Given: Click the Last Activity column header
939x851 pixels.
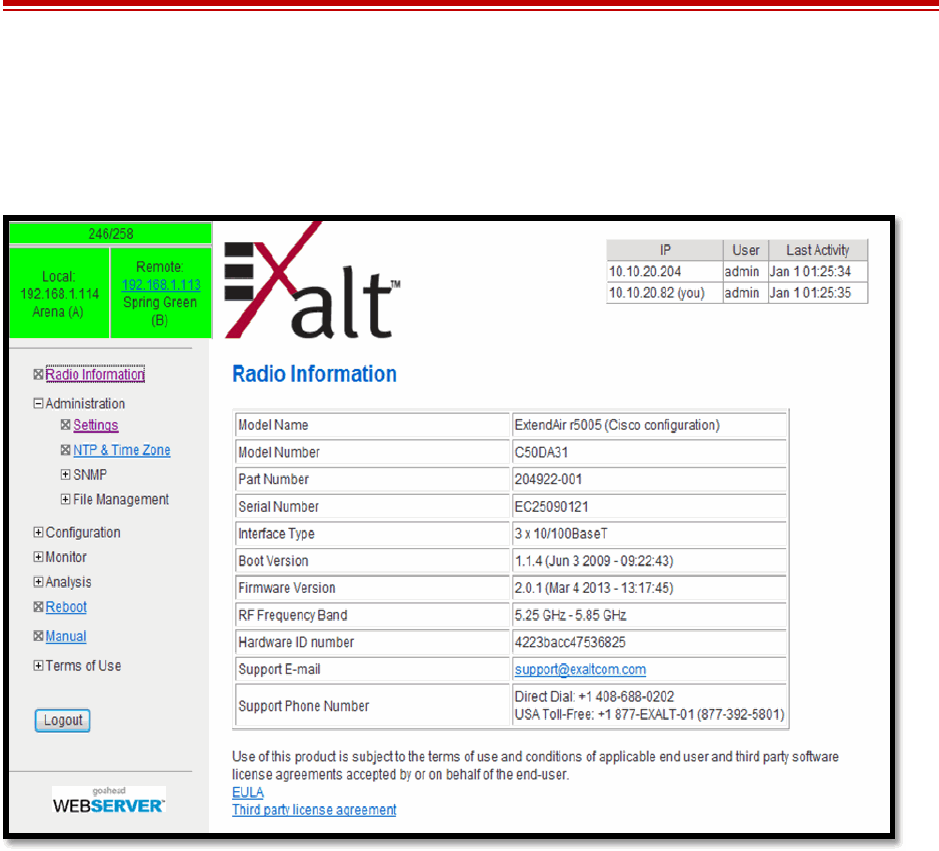Looking at the screenshot, I should pyautogui.click(x=817, y=250).
